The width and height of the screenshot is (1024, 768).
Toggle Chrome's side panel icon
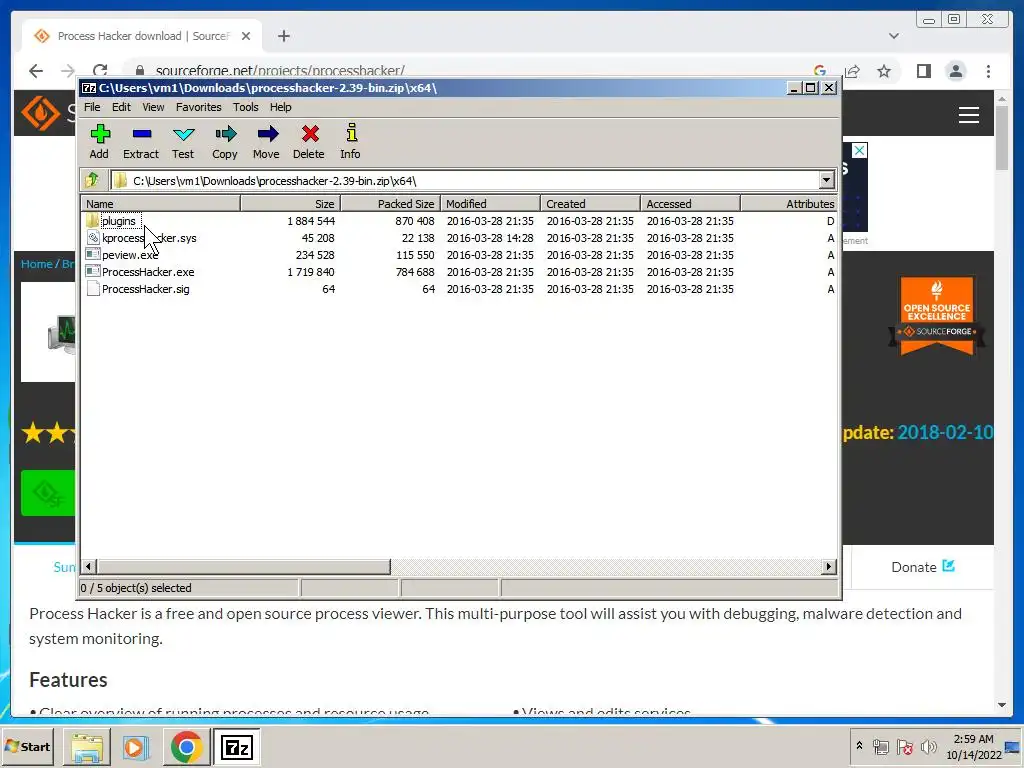pyautogui.click(x=923, y=71)
